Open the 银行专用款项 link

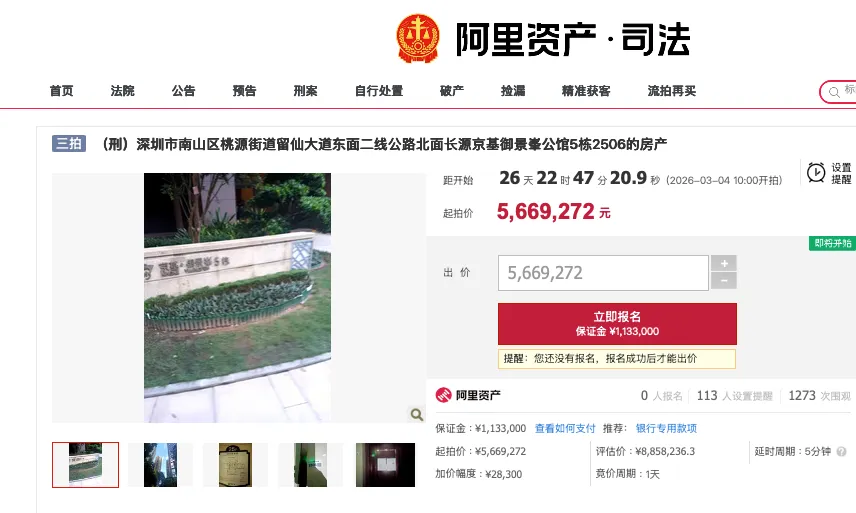click(x=666, y=428)
